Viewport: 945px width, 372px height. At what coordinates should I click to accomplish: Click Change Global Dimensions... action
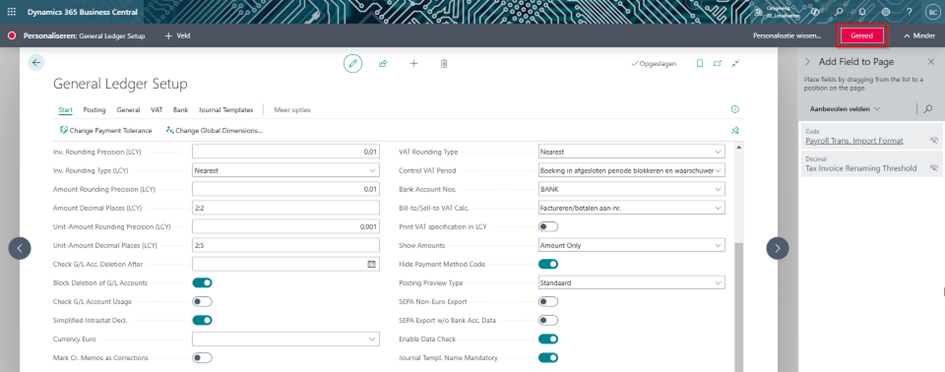tap(214, 130)
